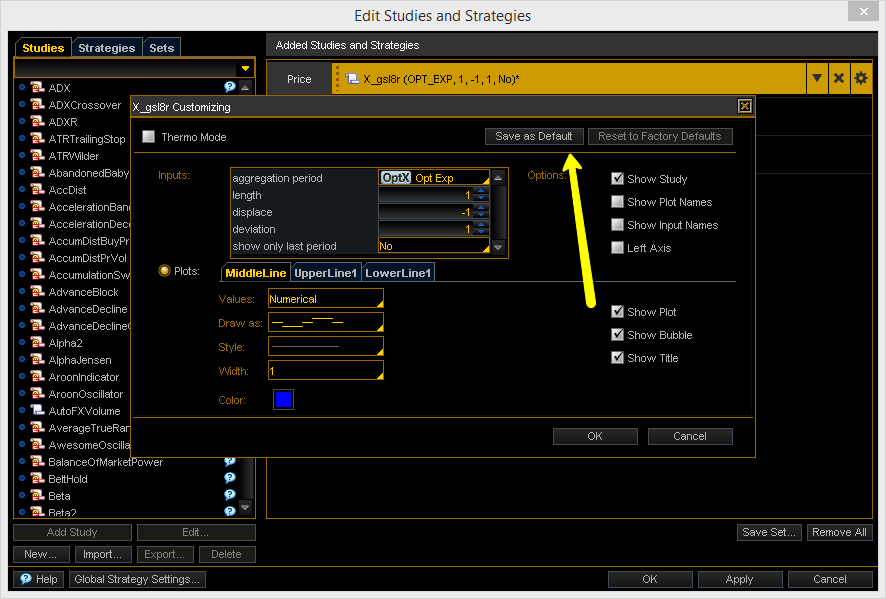The image size is (886, 599).
Task: Open the Width dropdown
Action: point(325,370)
